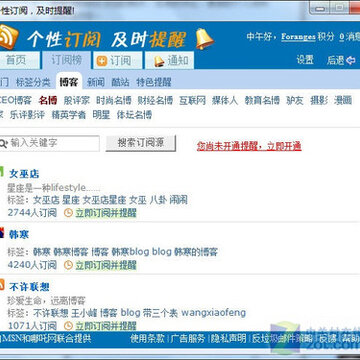Click the 搜索订阅源 button
This screenshot has width=360, height=360.
141,143
